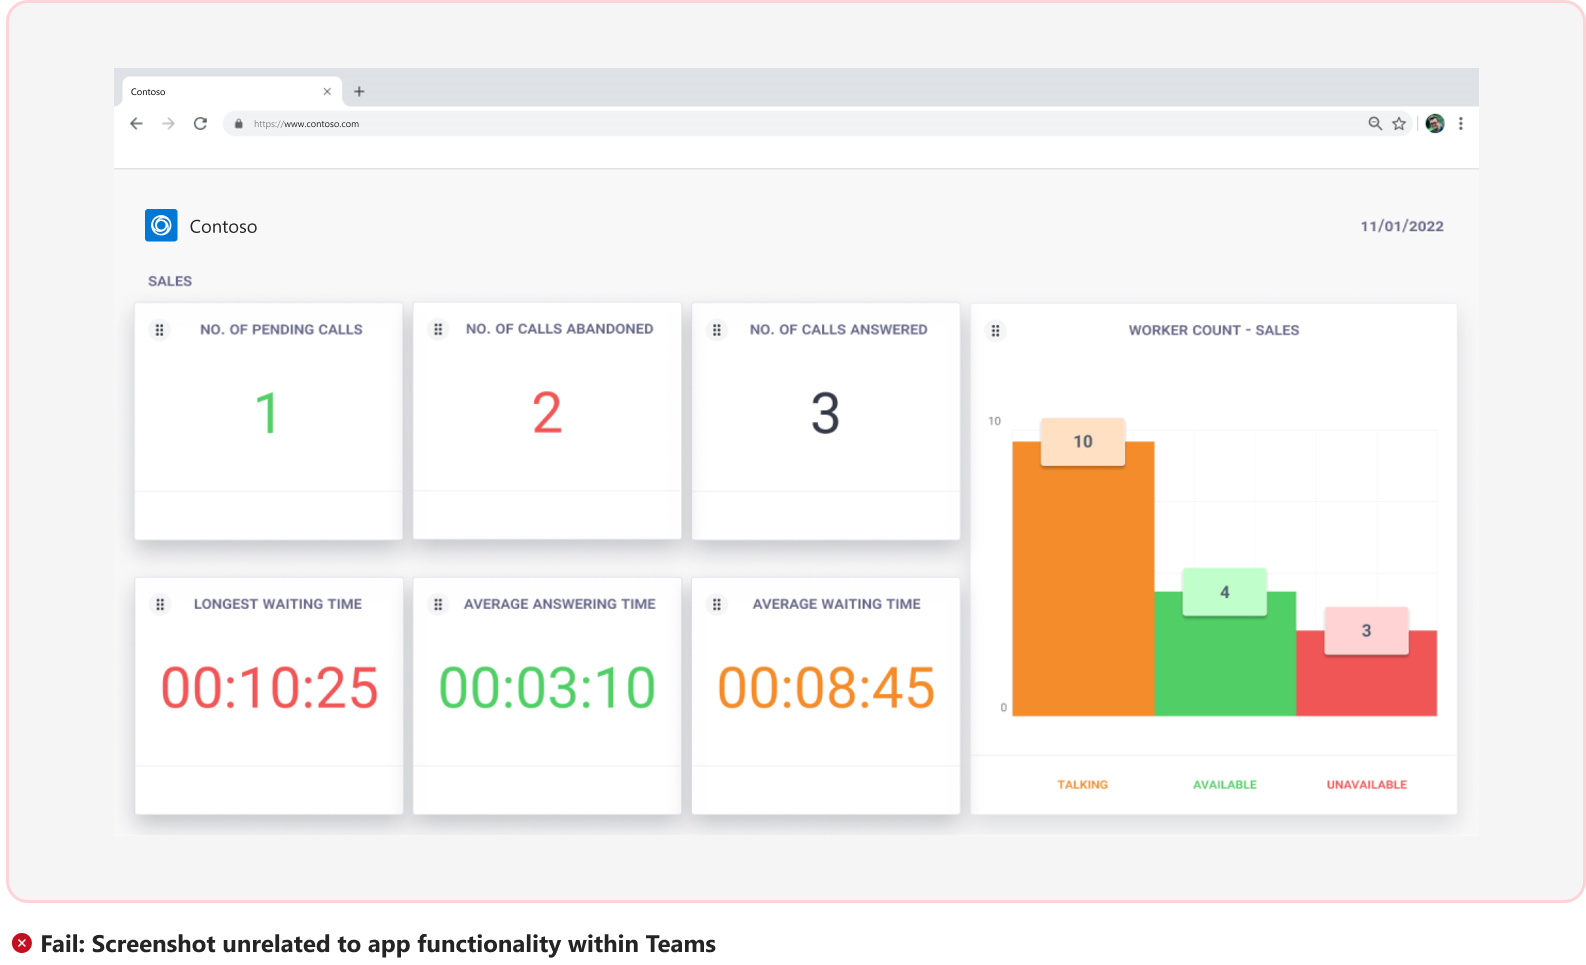Click drag handle on Calls Answered card
The height and width of the screenshot is (965, 1586).
[x=717, y=330]
